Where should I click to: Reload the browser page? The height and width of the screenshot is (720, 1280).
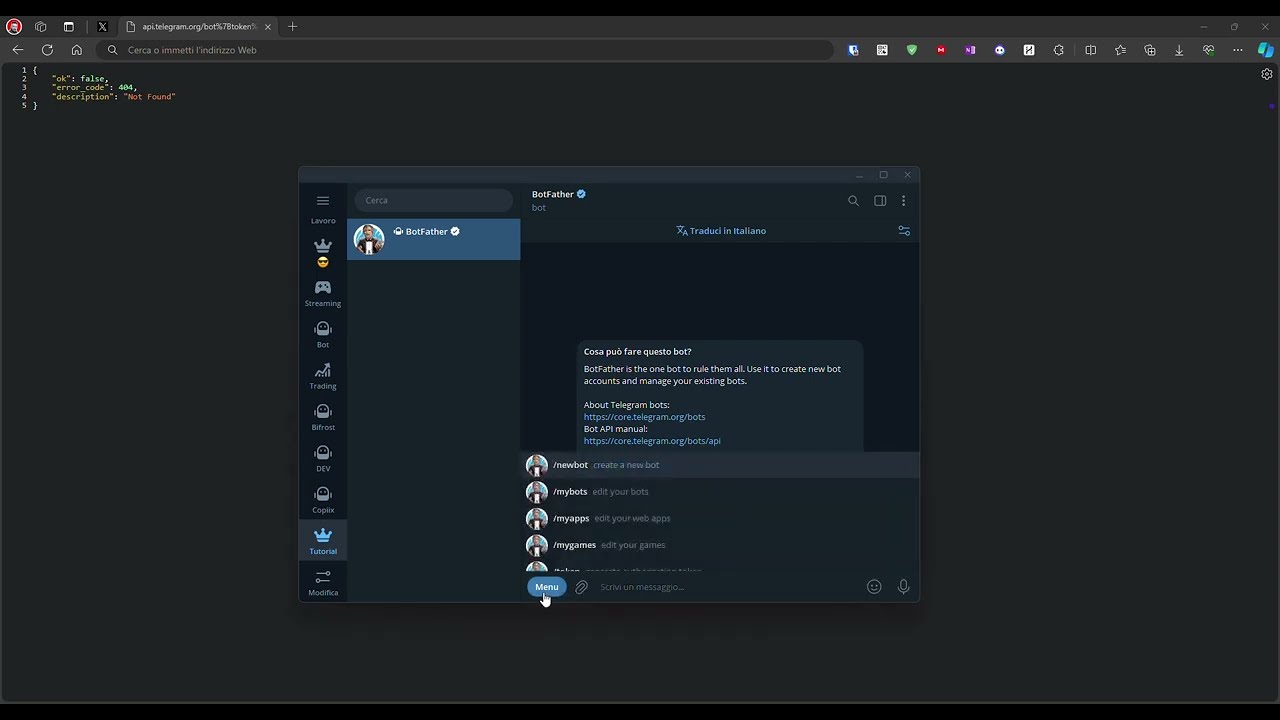(x=47, y=50)
